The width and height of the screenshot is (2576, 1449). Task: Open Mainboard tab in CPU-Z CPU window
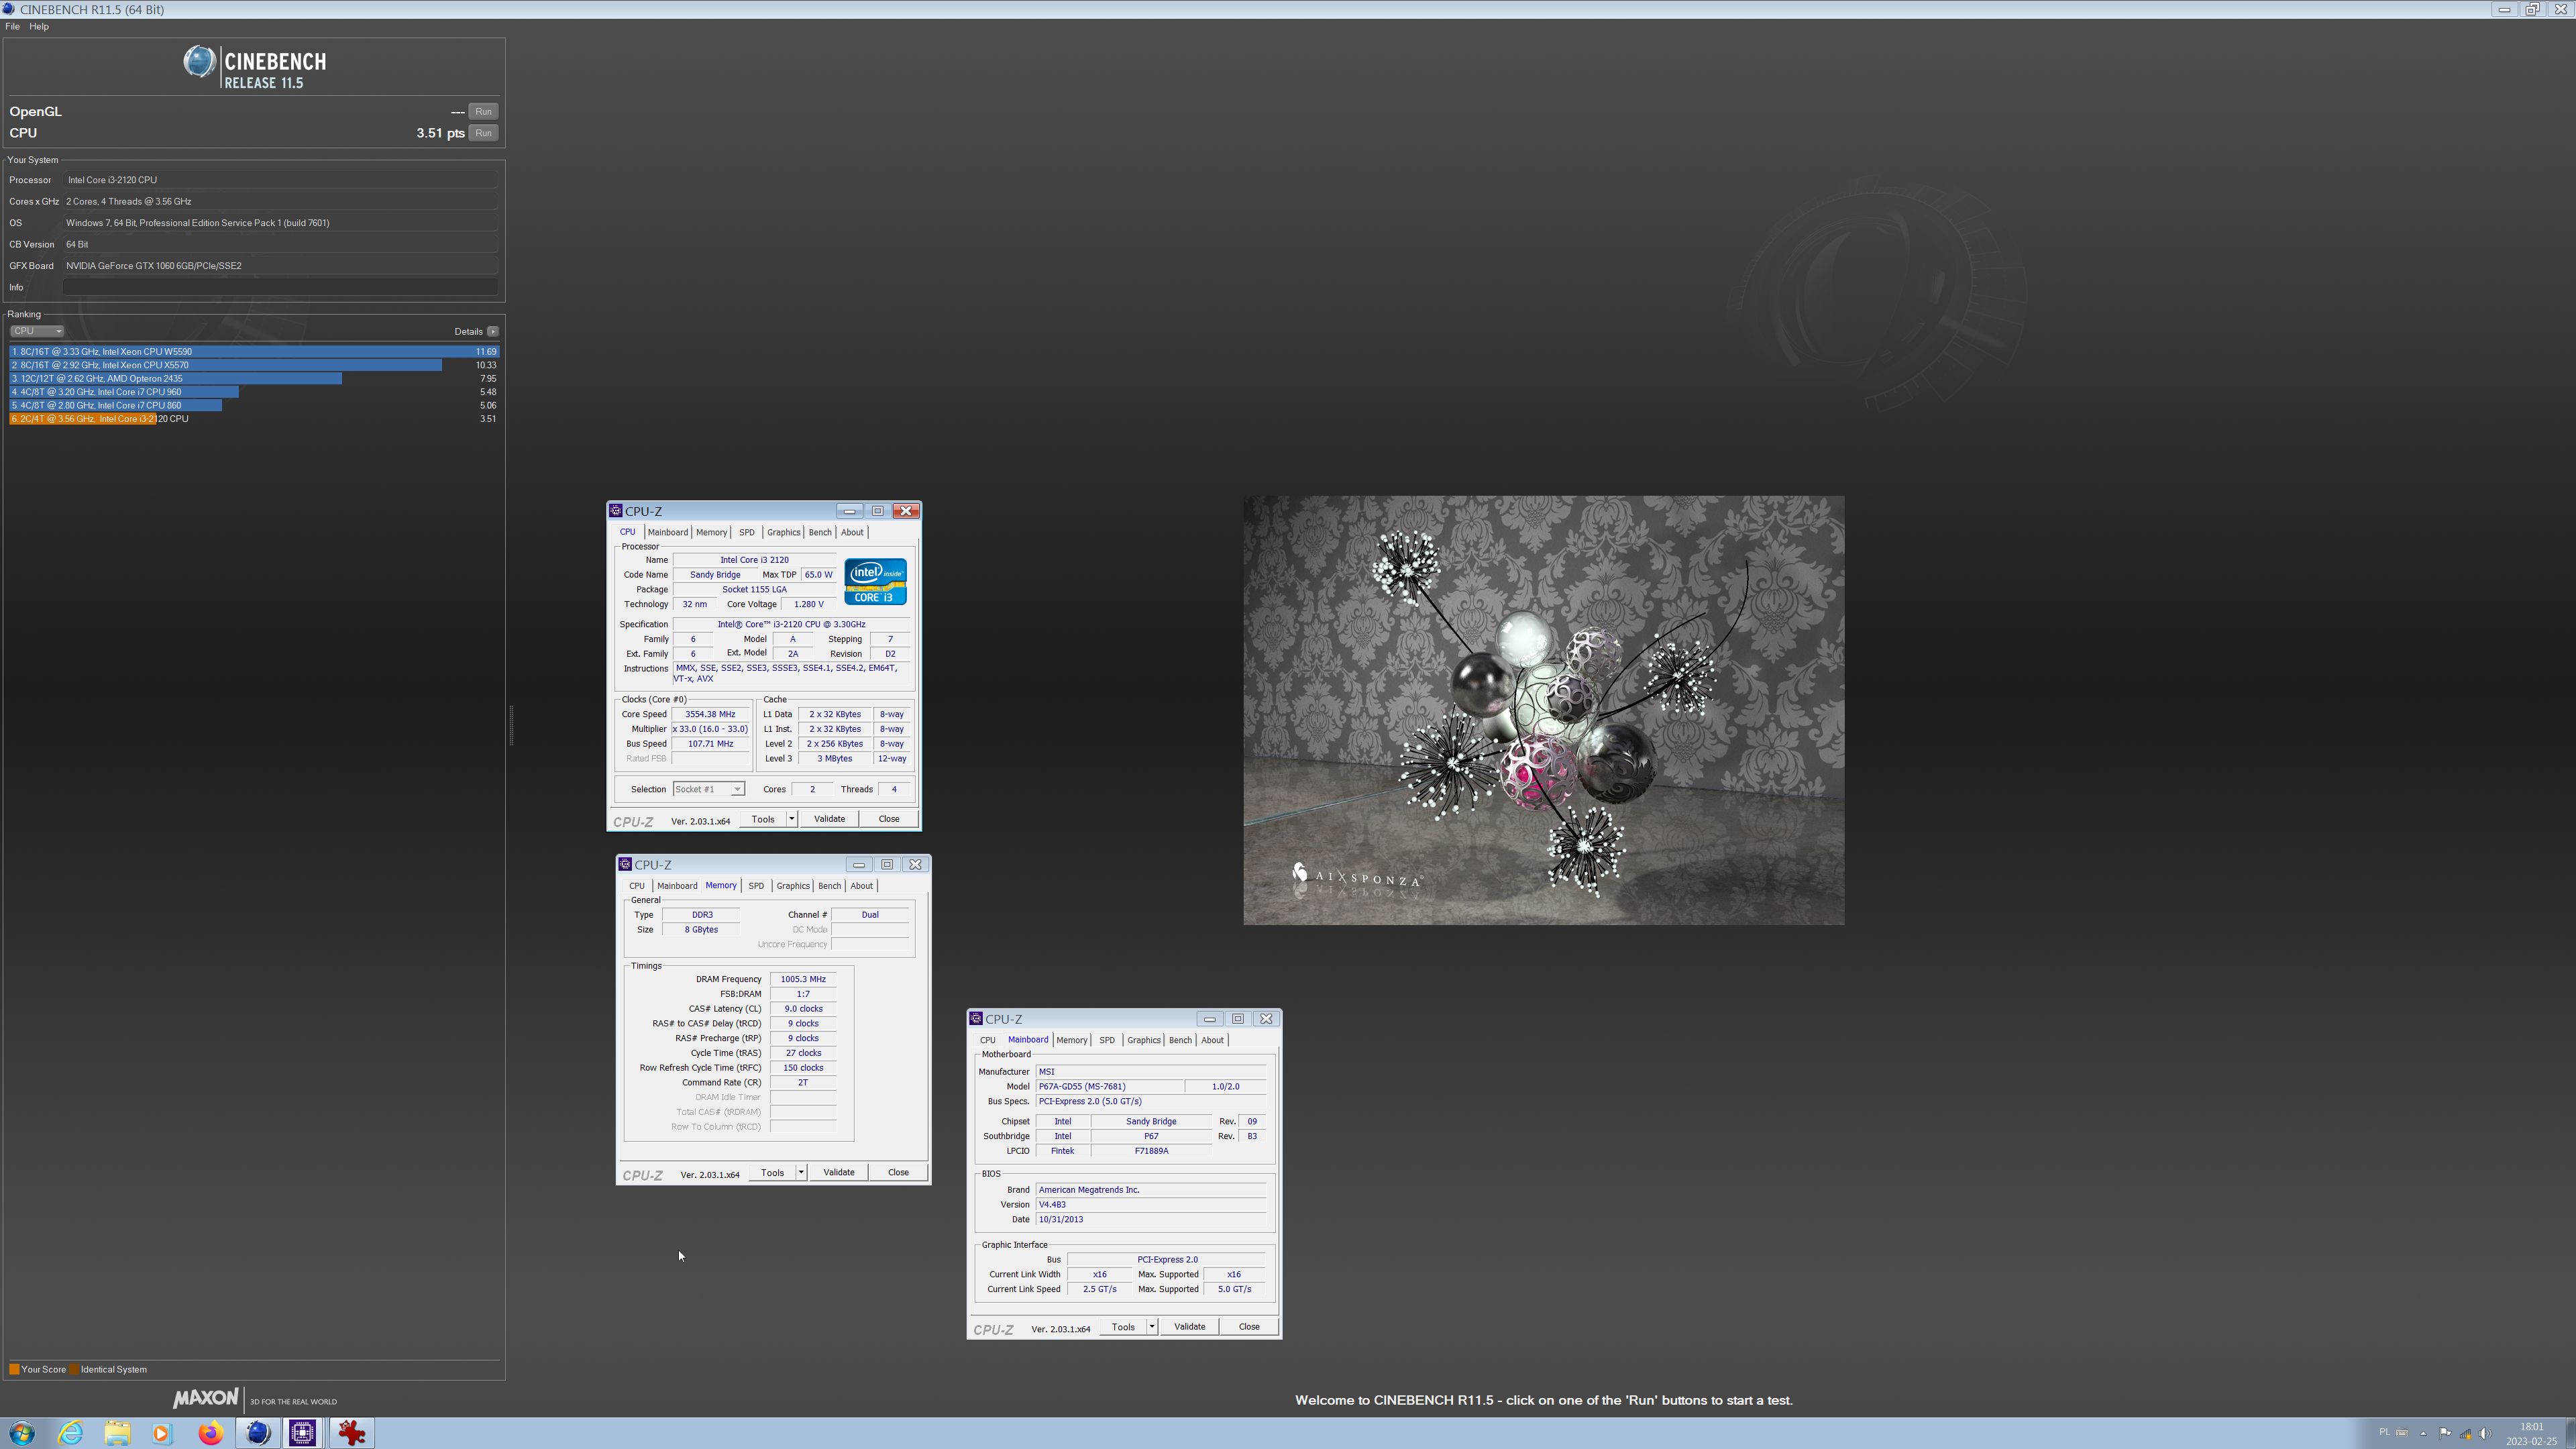[x=667, y=532]
